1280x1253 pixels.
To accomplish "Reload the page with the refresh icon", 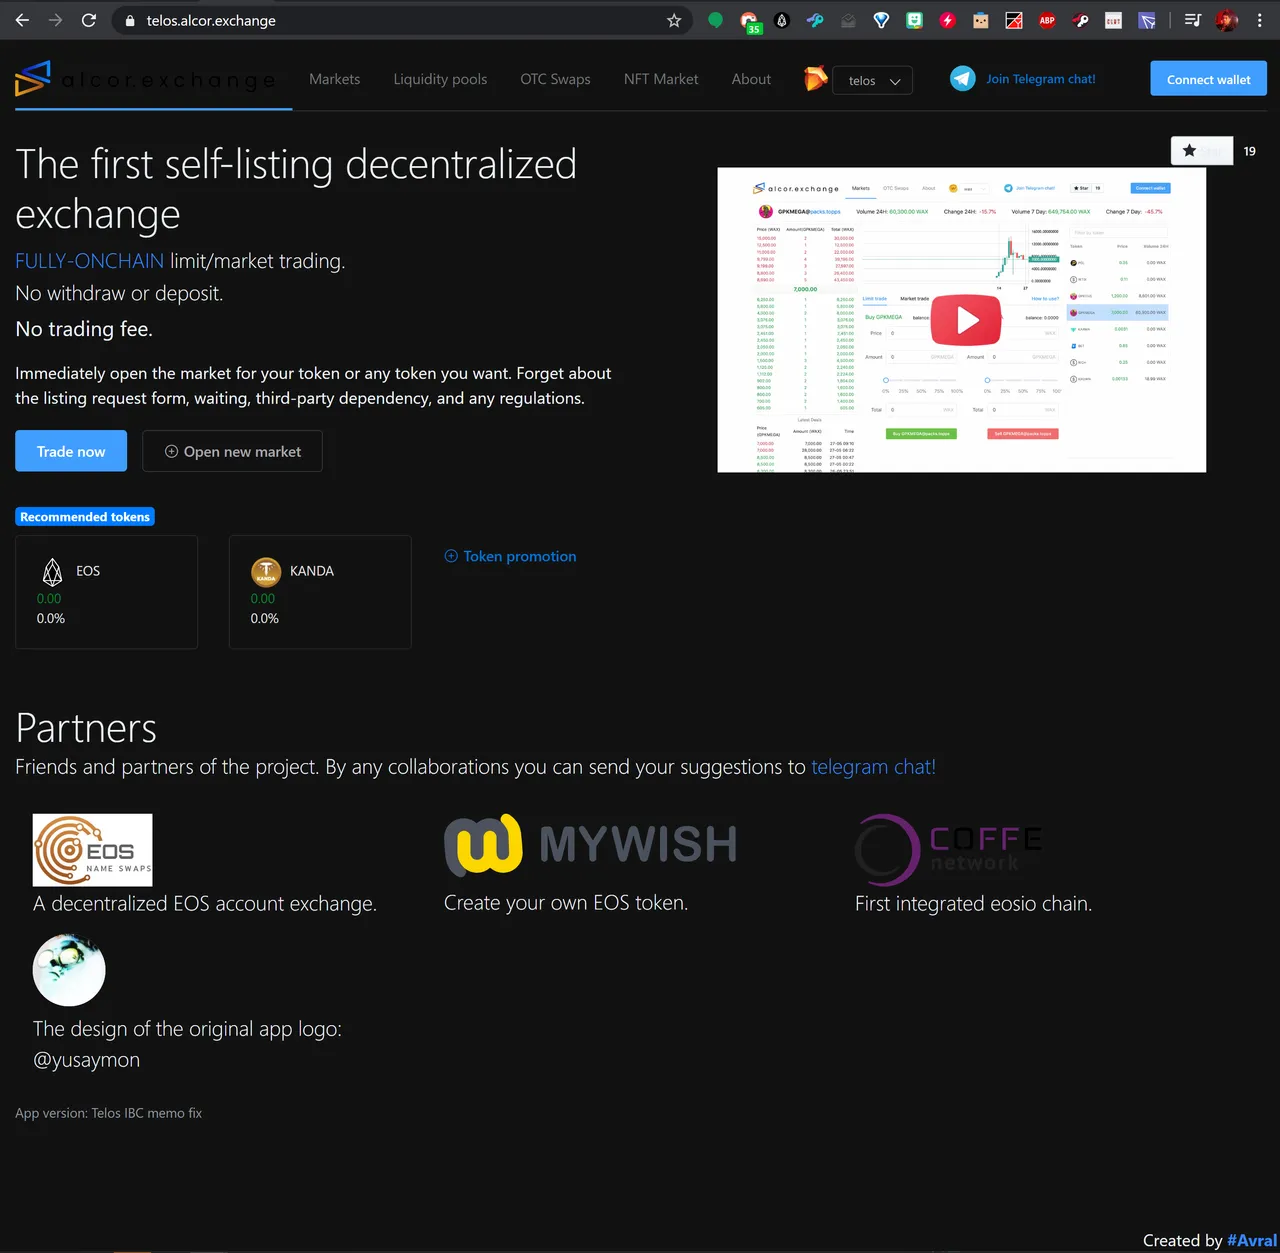I will point(88,20).
